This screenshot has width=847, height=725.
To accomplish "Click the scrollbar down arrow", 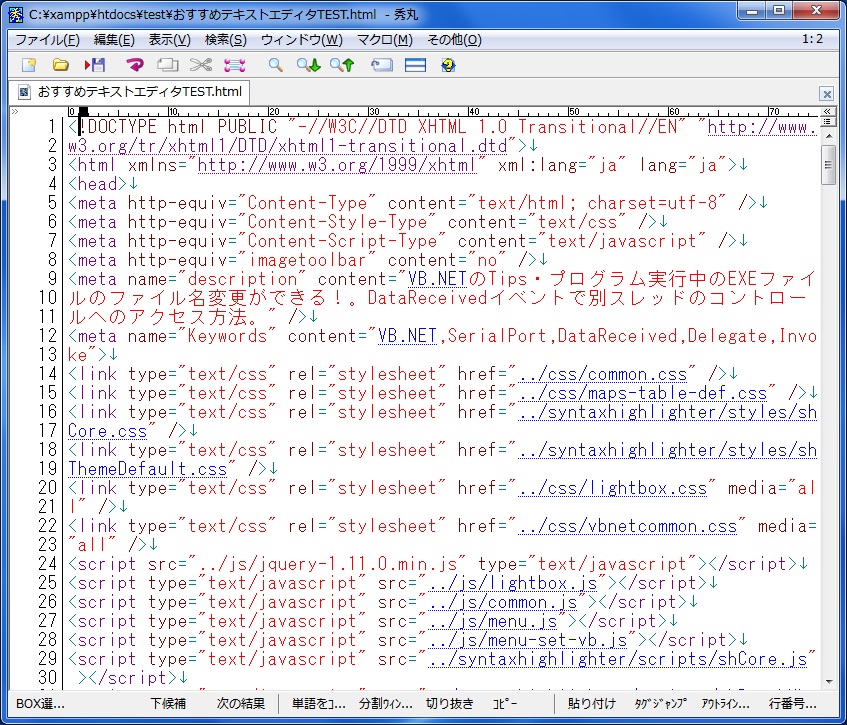I will pyautogui.click(x=828, y=682).
